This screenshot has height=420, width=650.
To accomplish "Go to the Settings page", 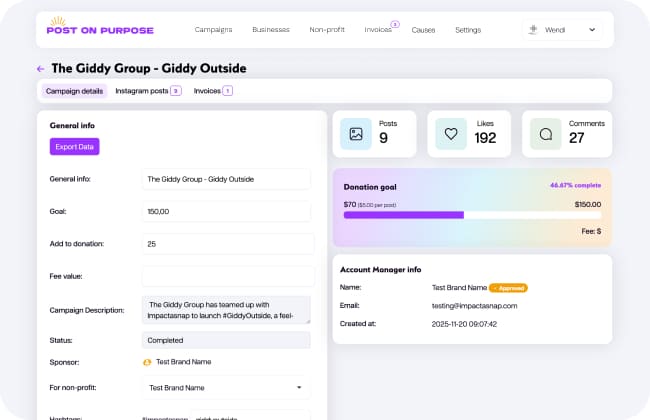I will pyautogui.click(x=467, y=30).
